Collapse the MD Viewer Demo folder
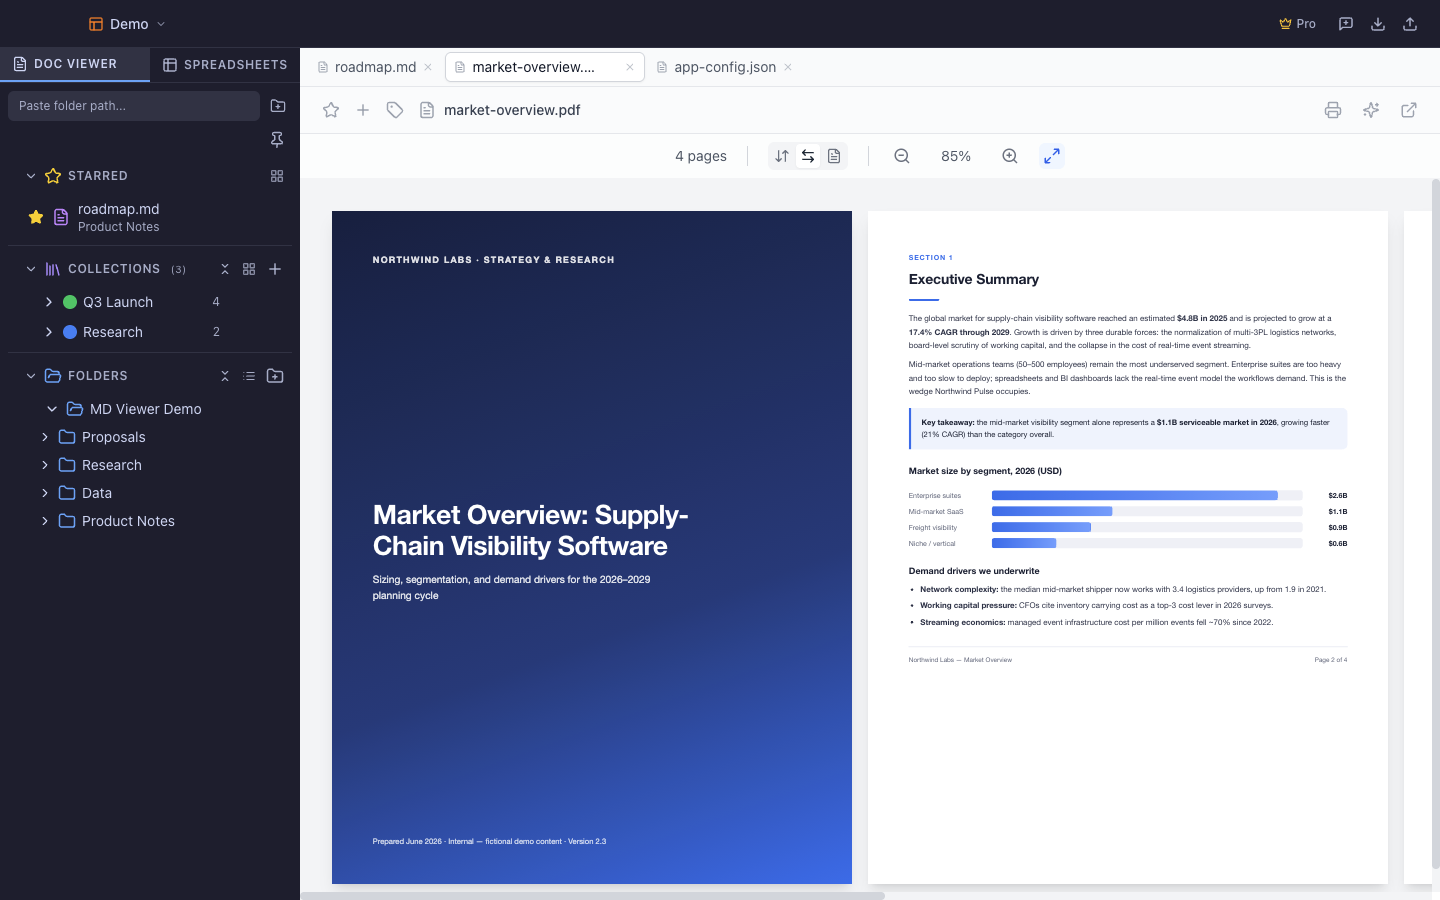 point(52,409)
